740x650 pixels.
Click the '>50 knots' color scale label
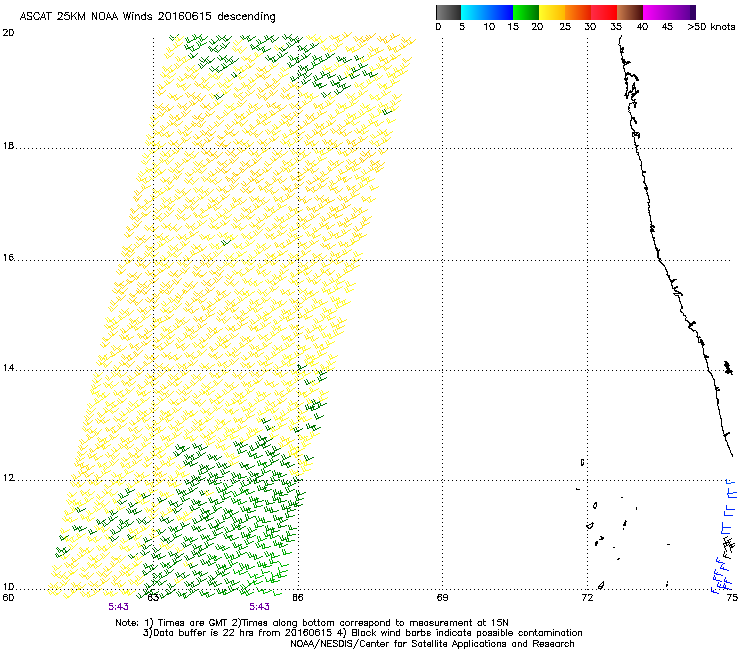click(x=711, y=27)
